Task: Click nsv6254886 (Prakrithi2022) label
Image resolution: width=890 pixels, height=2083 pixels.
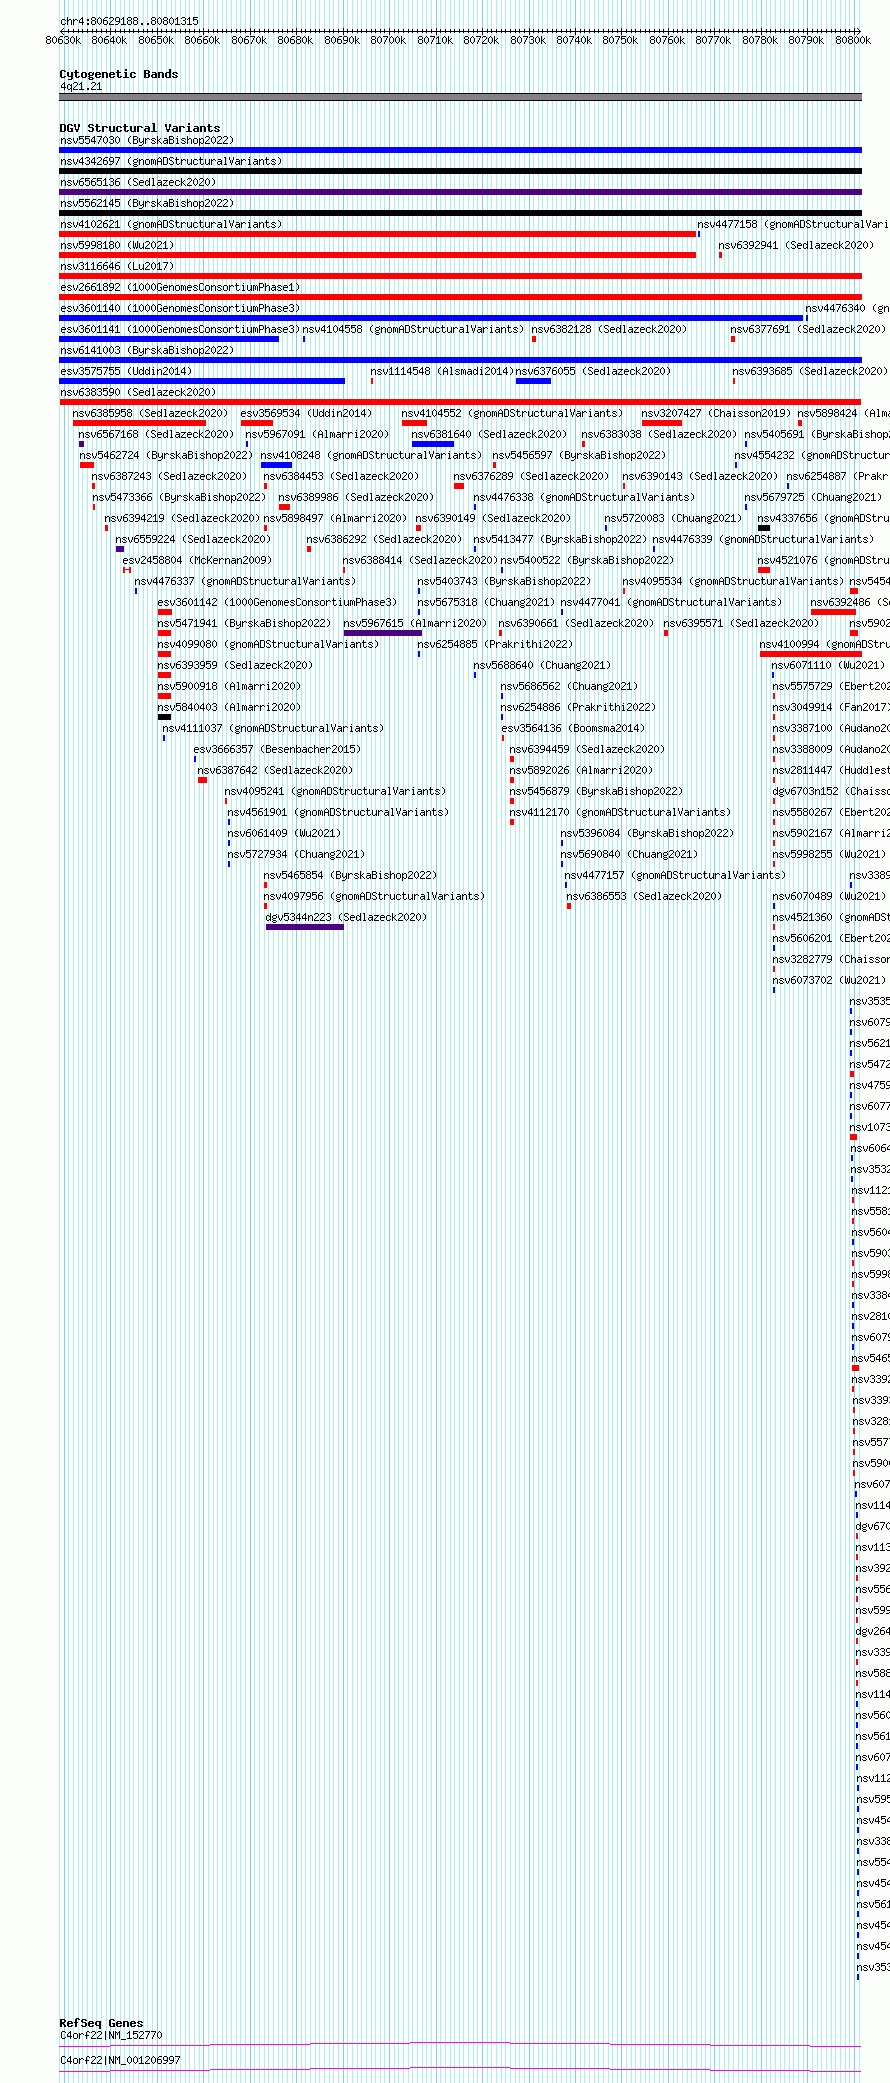Action: click(x=579, y=707)
